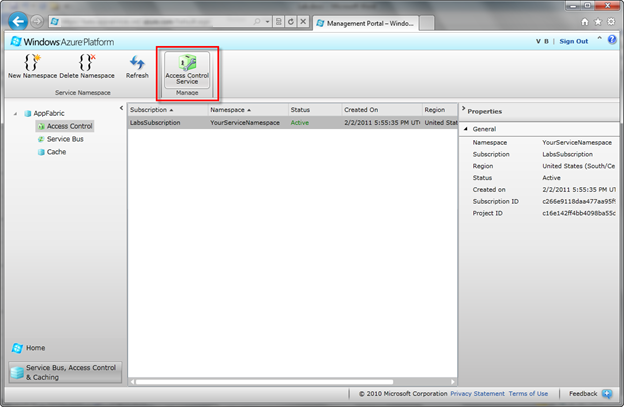Click the address bar search magnifier
624x407 pixels.
(x=257, y=21)
